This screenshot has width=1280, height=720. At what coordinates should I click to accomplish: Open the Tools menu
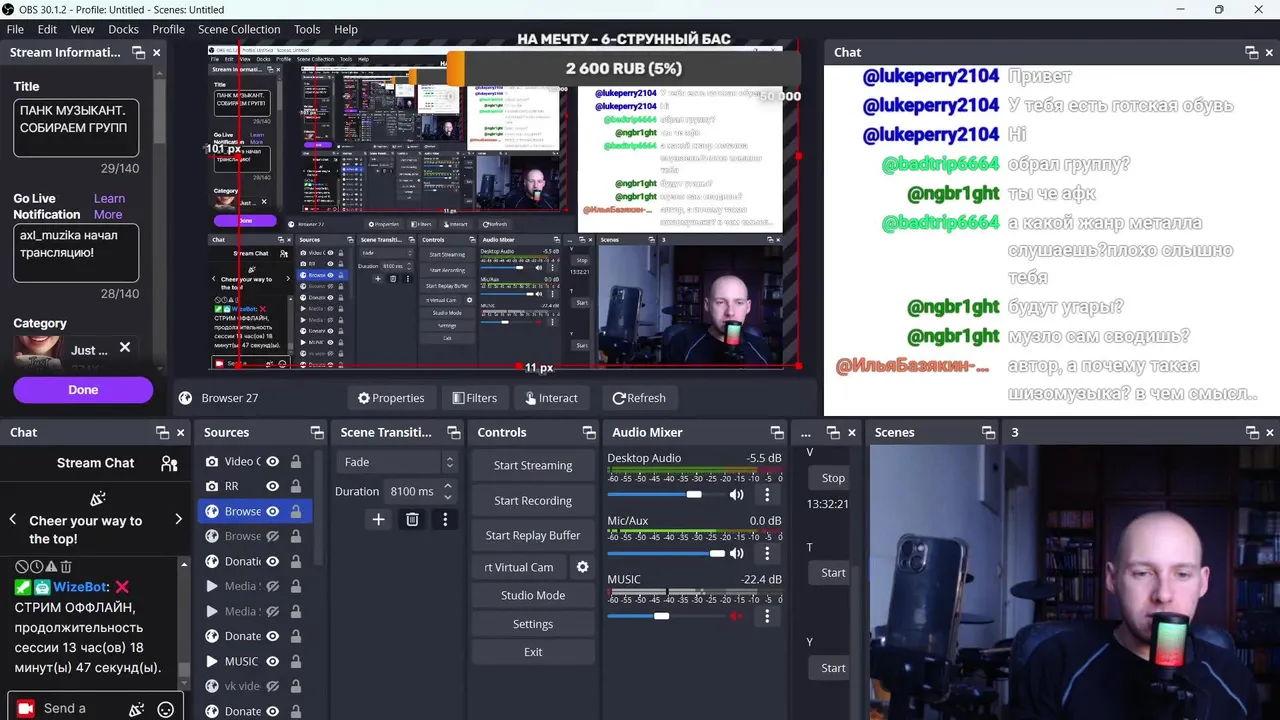(307, 29)
